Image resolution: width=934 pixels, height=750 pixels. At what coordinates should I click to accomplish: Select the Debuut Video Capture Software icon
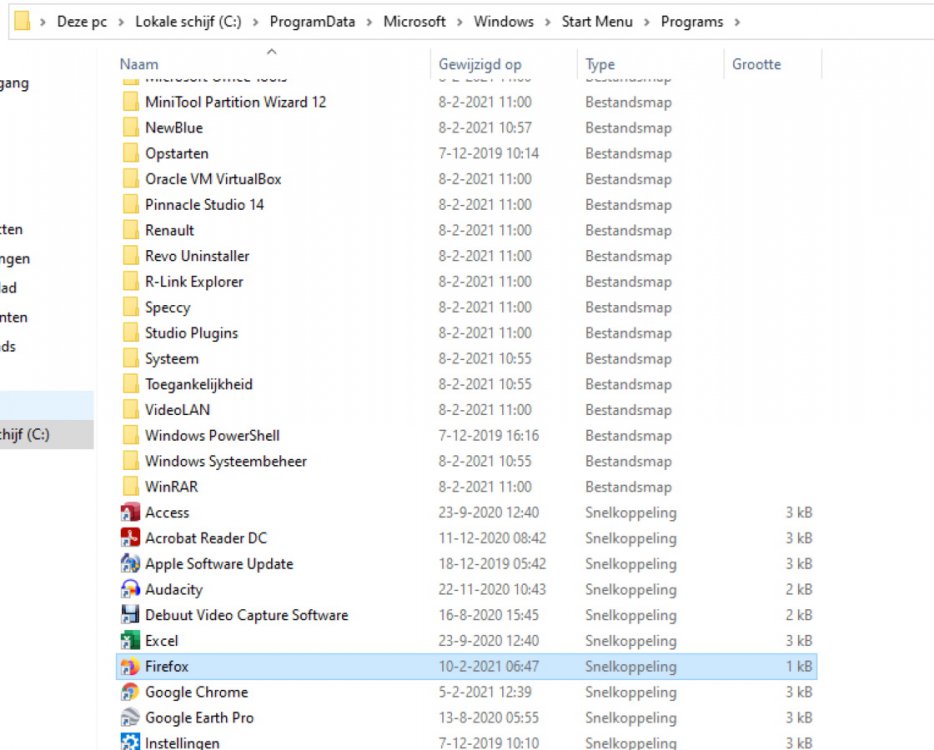tap(130, 615)
